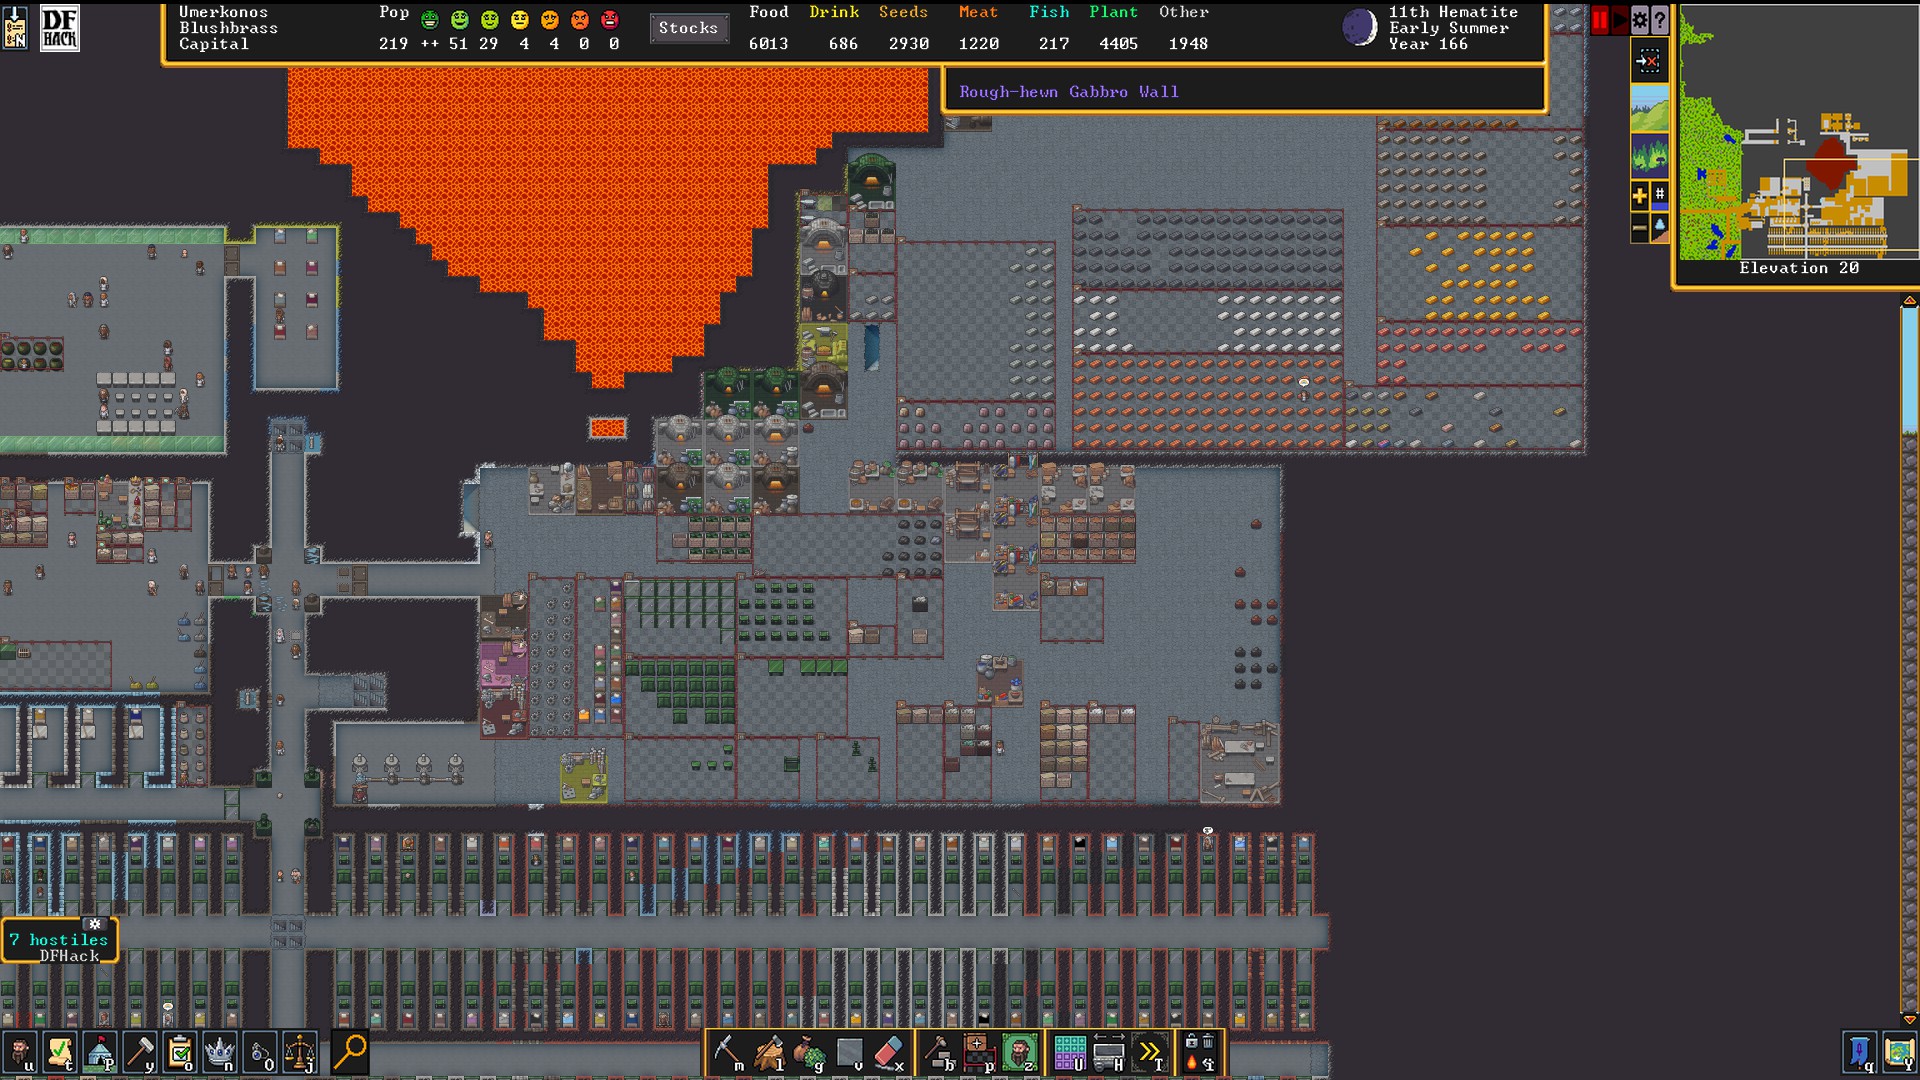Open the justice scales screen
Image resolution: width=1920 pixels, height=1080 pixels.
click(x=299, y=1053)
